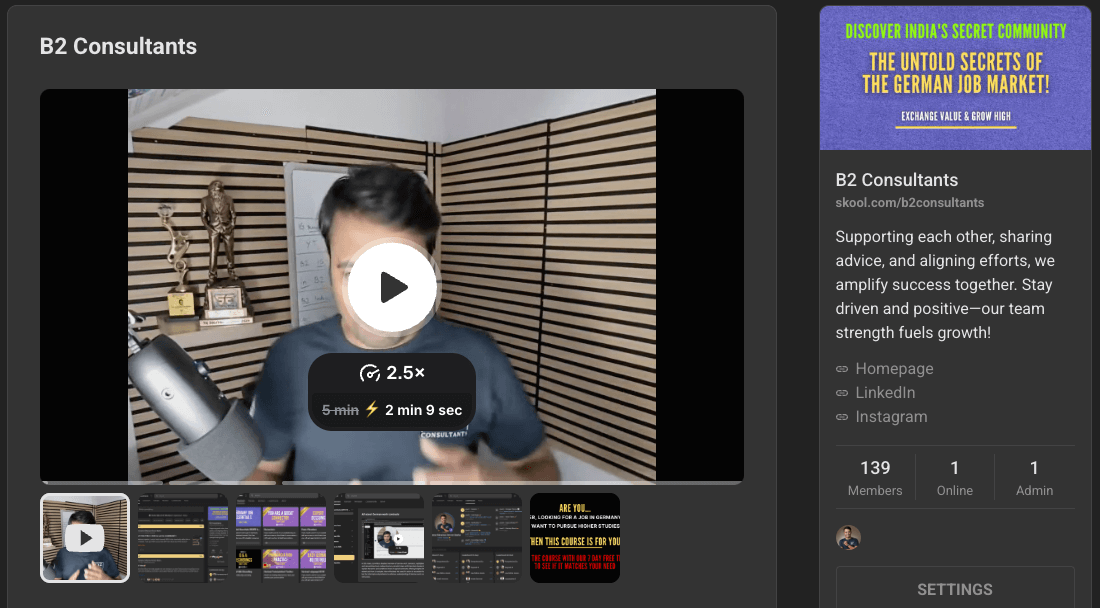This screenshot has width=1100, height=608.
Task: Go to the Instagram link
Action: pos(891,417)
